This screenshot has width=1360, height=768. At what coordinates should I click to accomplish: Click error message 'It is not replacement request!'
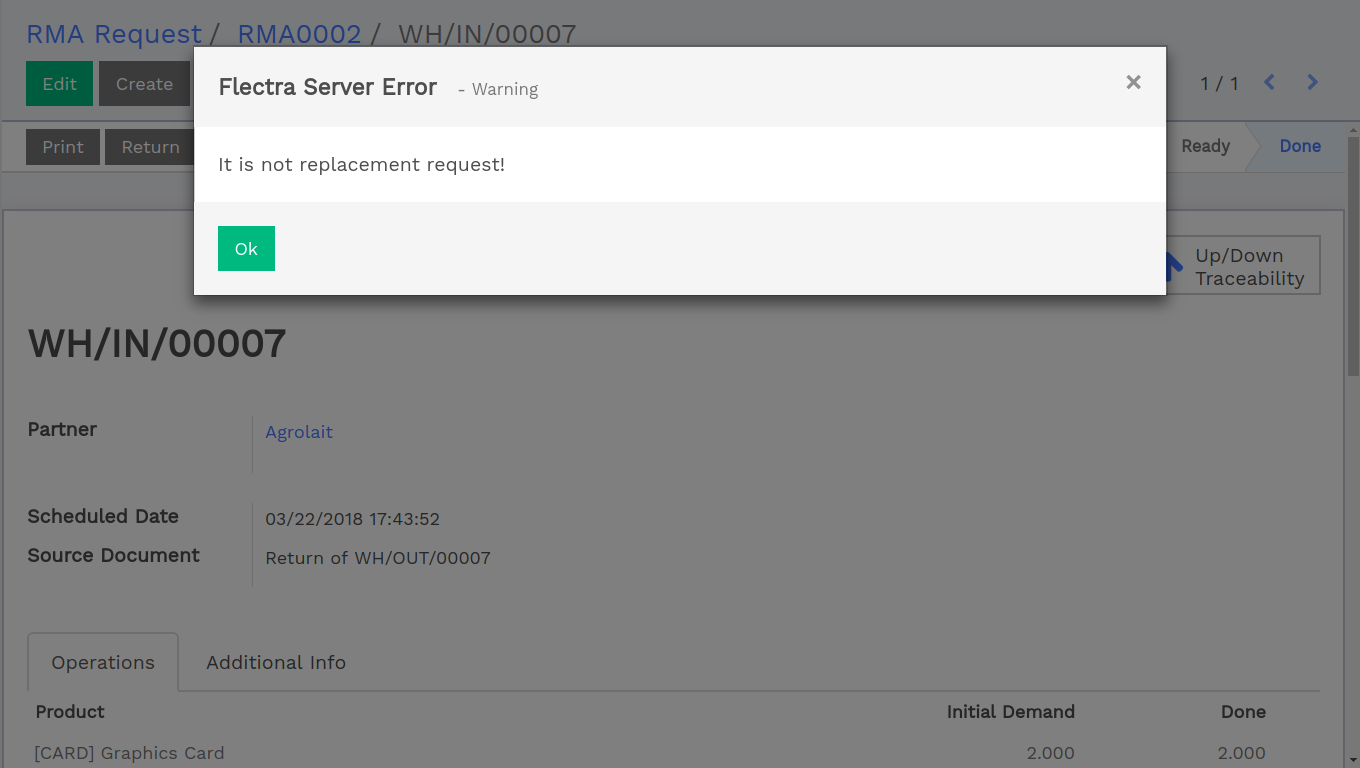[x=362, y=164]
